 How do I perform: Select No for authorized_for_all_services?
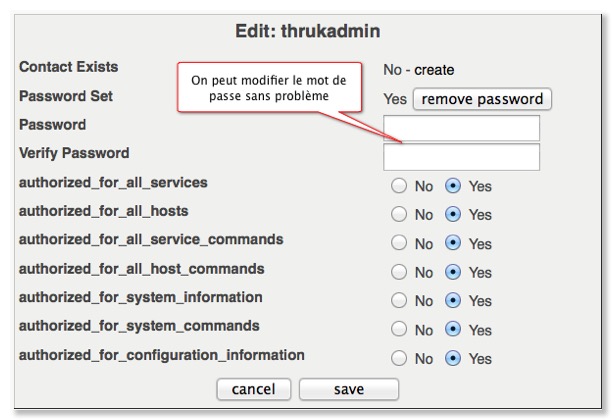pos(398,186)
